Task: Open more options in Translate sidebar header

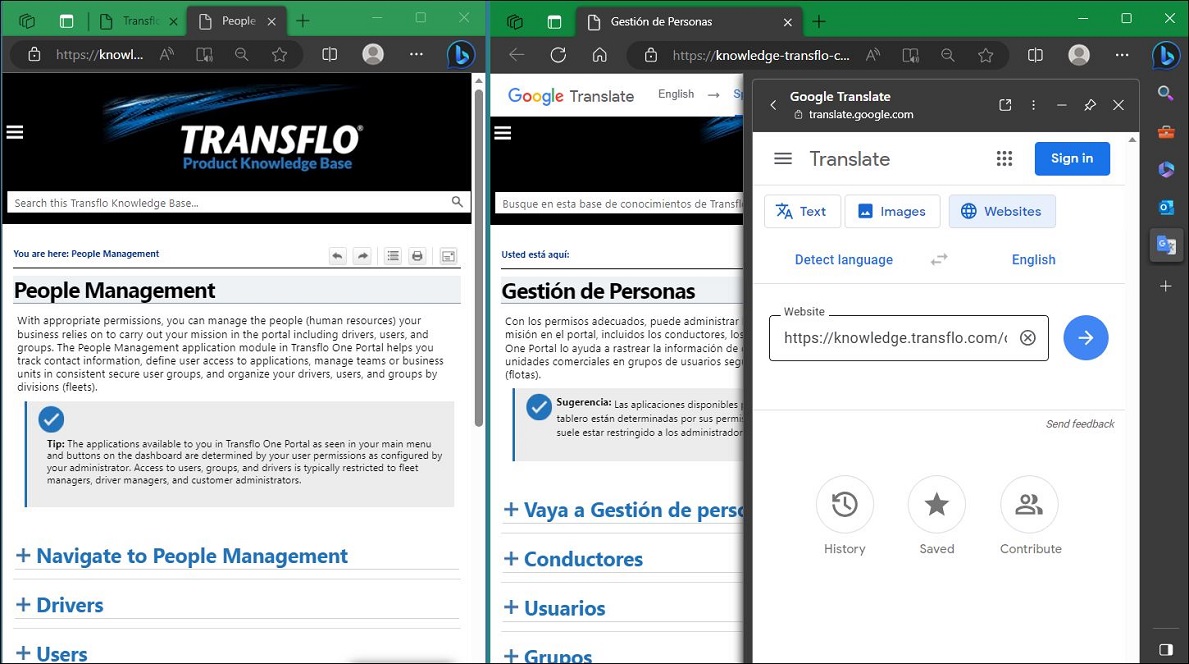Action: click(x=1033, y=105)
